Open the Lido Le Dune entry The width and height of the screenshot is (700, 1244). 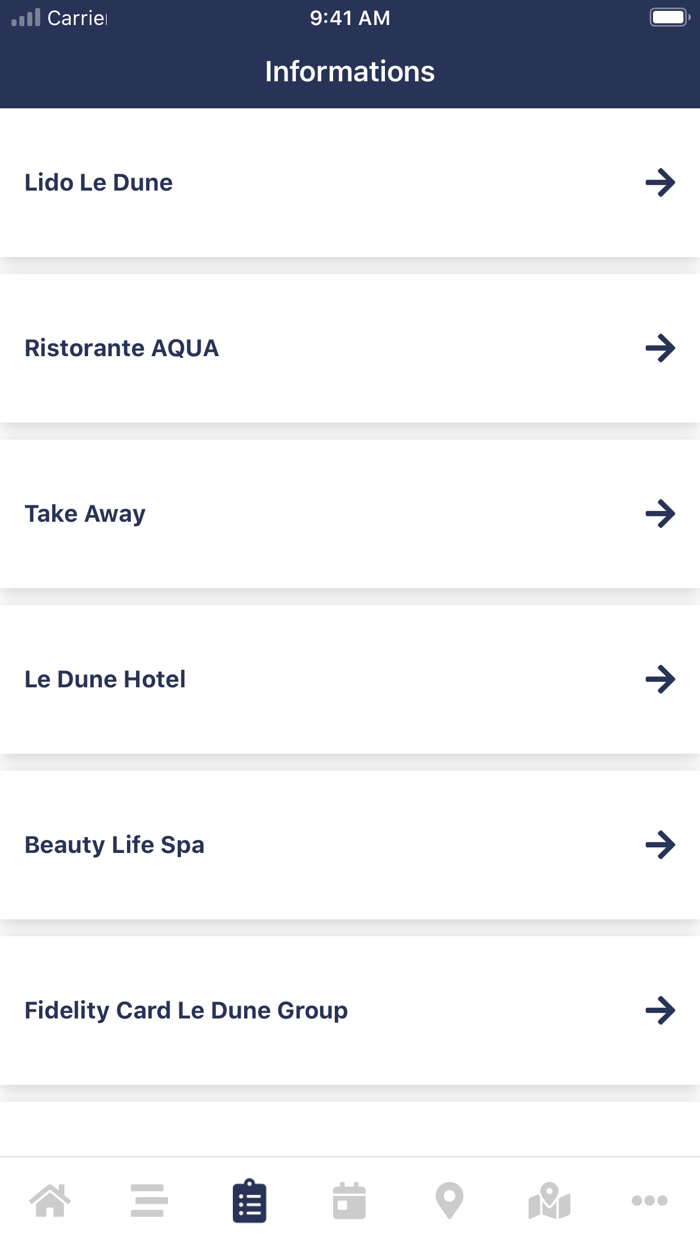99,182
